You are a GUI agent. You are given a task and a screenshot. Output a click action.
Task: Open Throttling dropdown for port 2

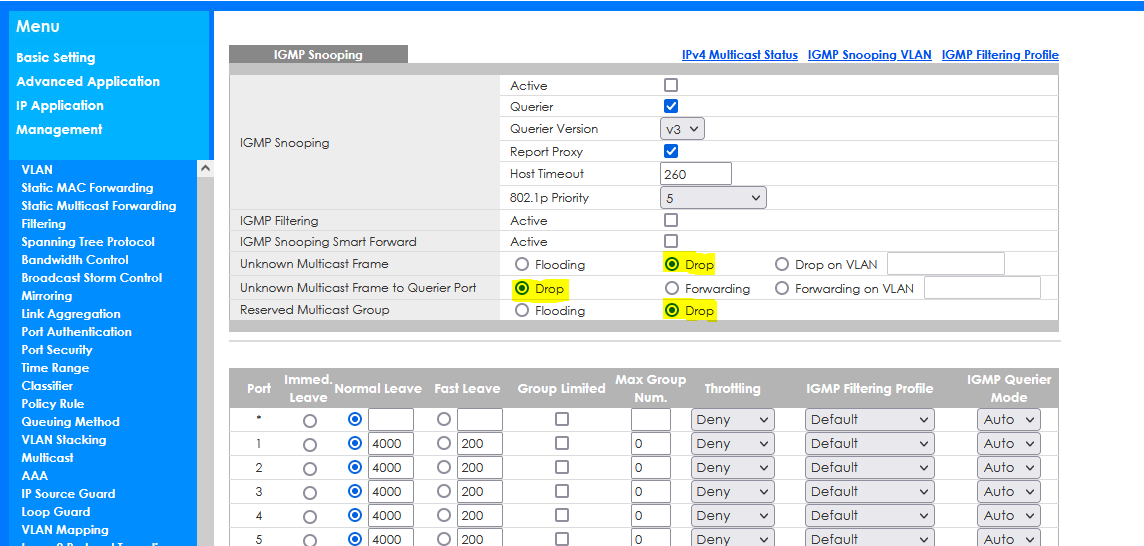[x=732, y=467]
